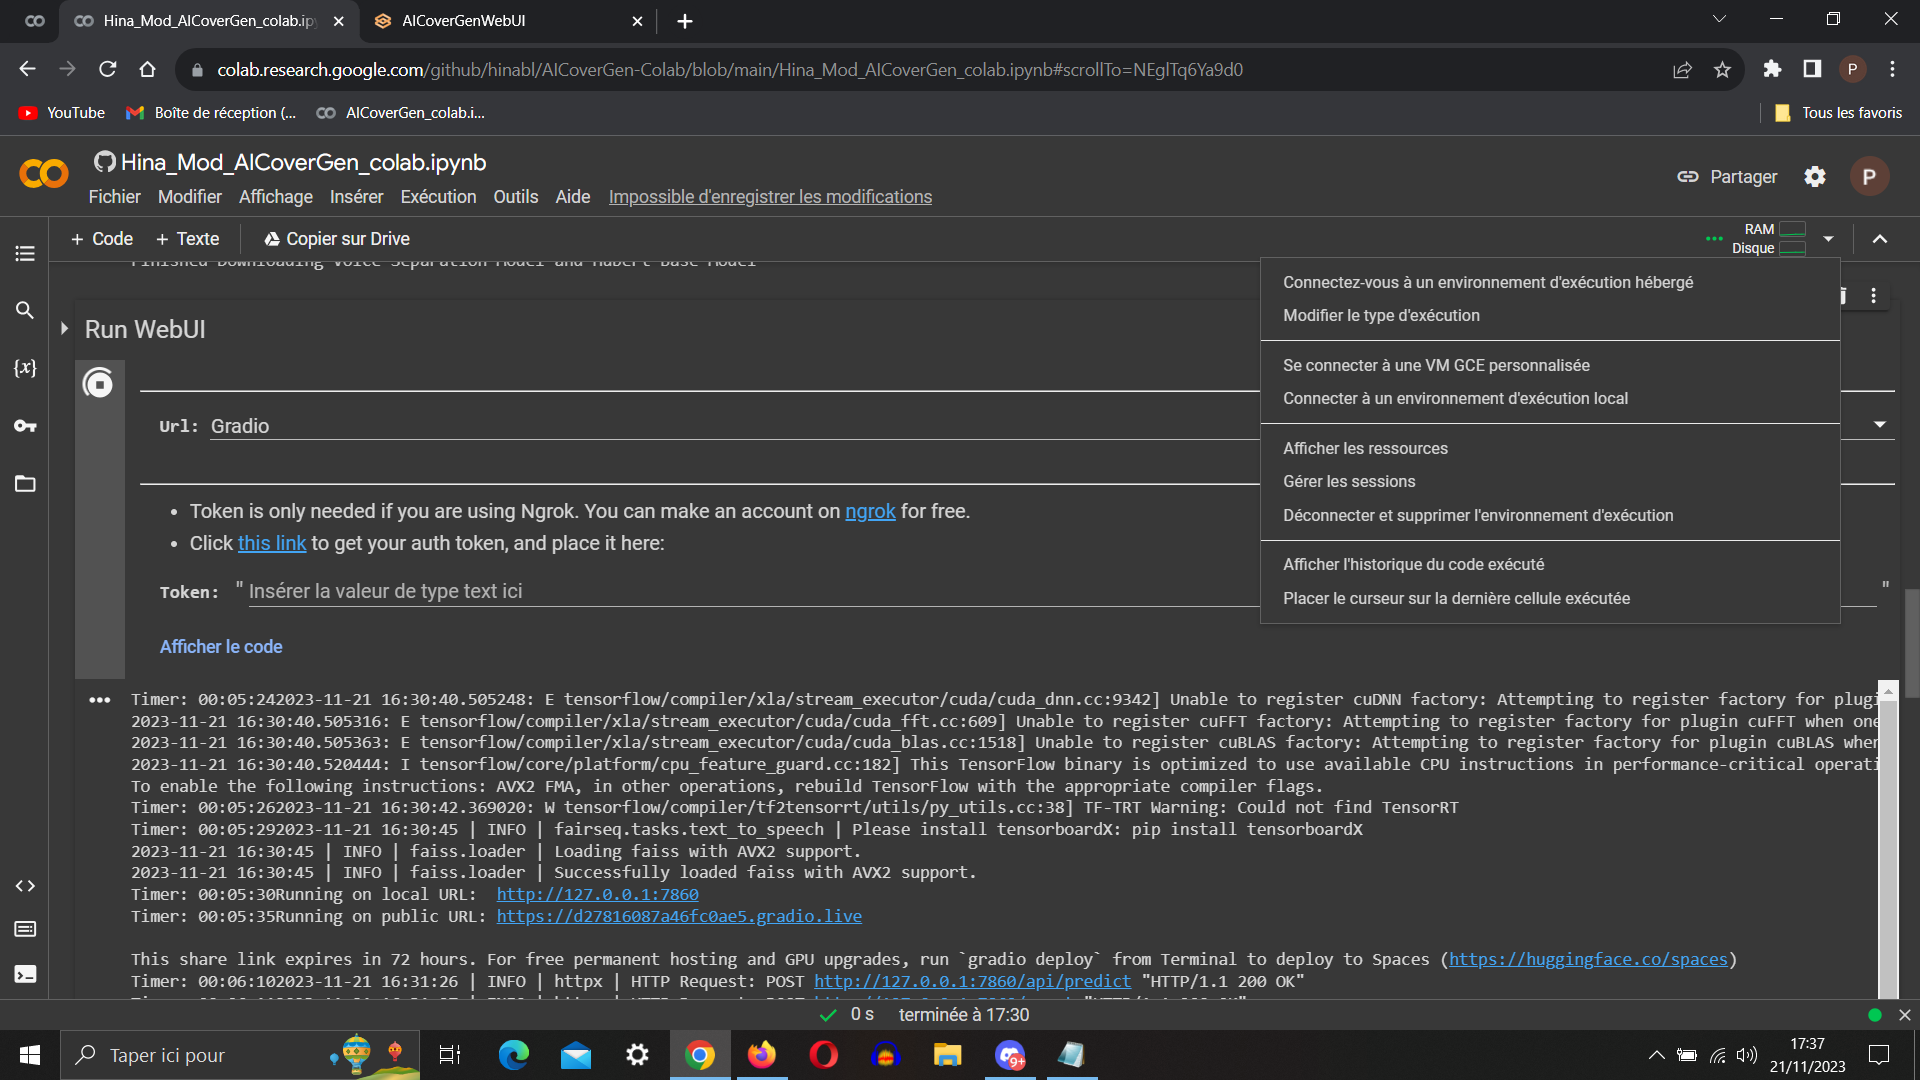Viewport: 1920px width, 1080px height.
Task: Click Copier sur Drive
Action: [x=337, y=239]
